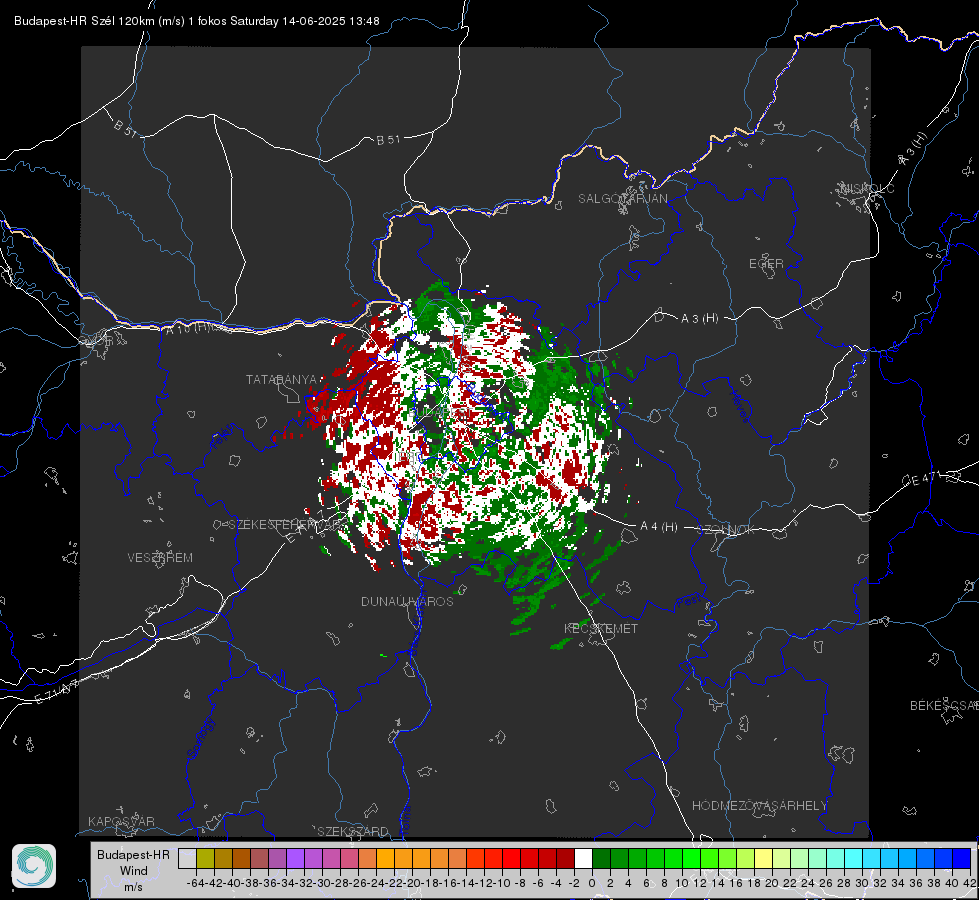The width and height of the screenshot is (979, 900).
Task: Click the EGER city label
Action: tap(766, 264)
